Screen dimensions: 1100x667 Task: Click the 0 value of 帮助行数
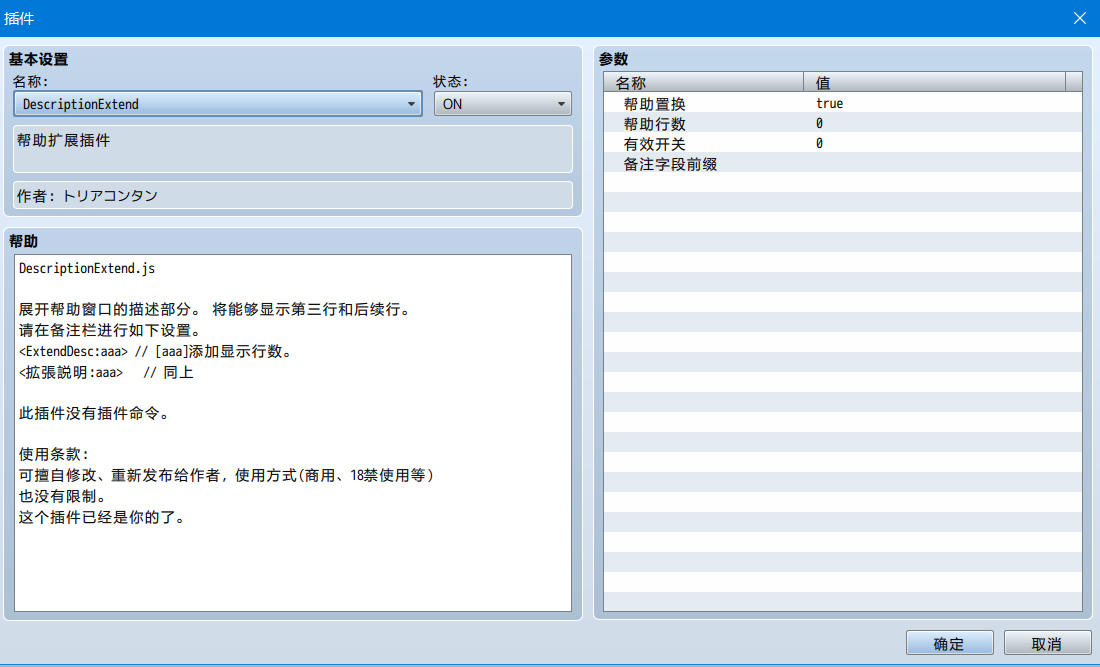(819, 123)
